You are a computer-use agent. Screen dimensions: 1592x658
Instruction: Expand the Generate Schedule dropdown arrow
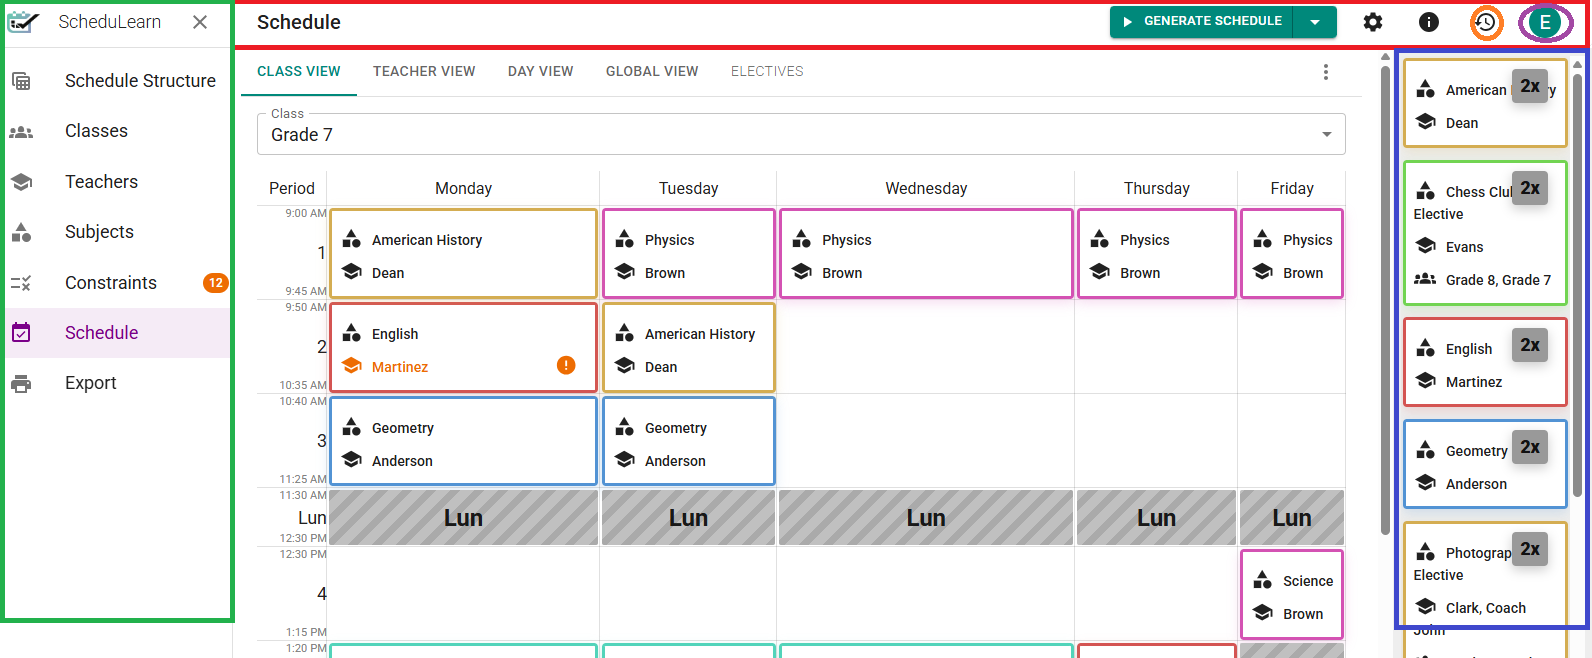[x=1315, y=22]
